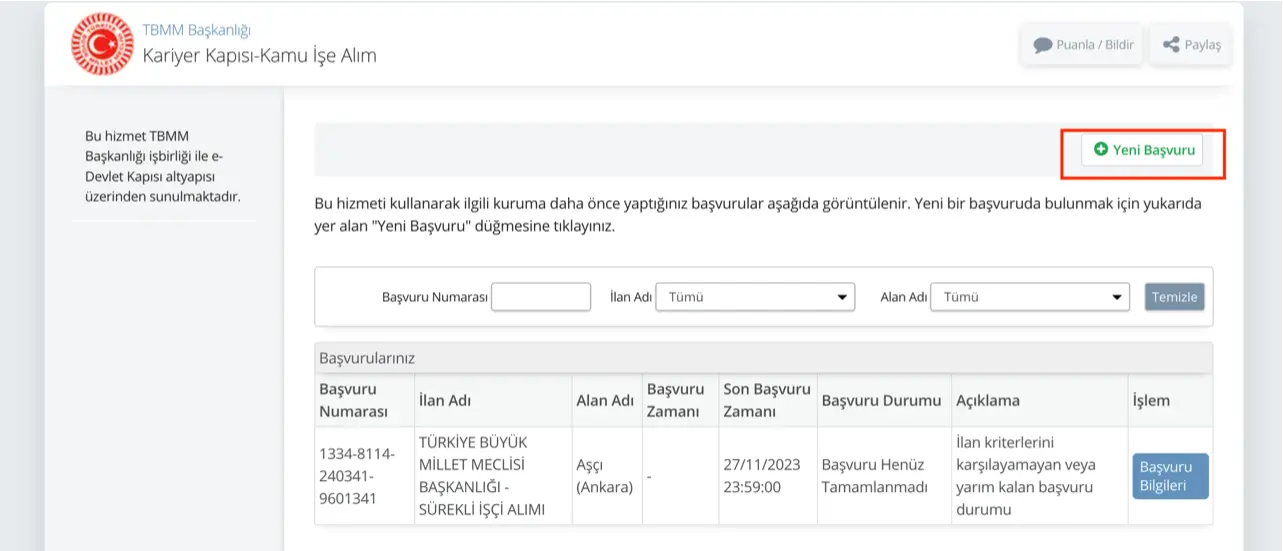The image size is (1283, 551).
Task: Start a new application with Yeni Başvuru
Action: (1142, 149)
